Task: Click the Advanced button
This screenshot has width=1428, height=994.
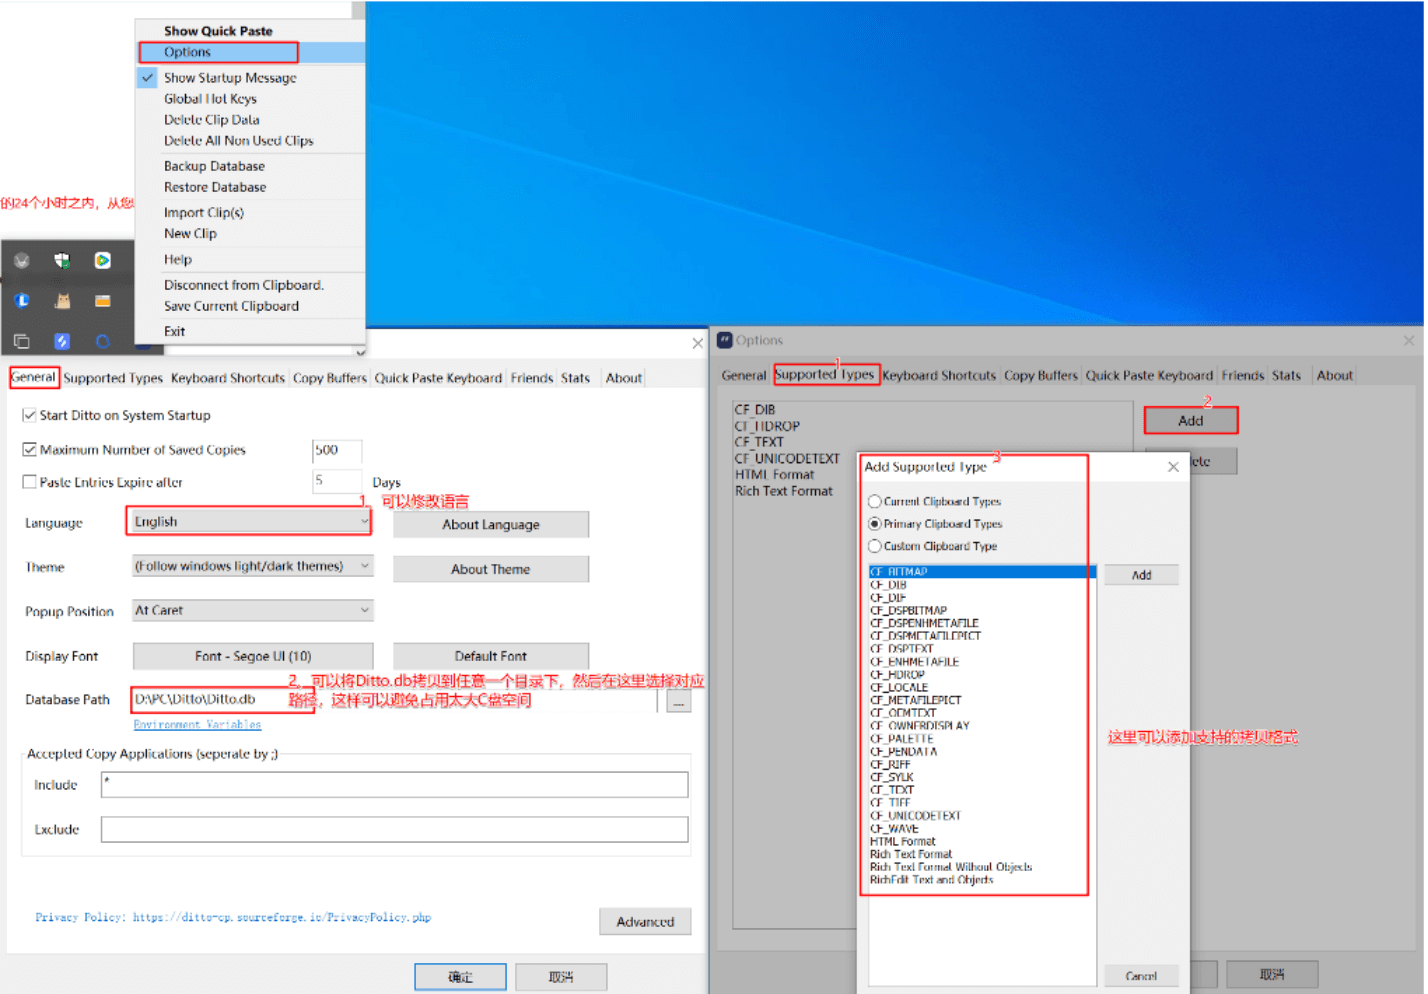Action: (x=645, y=922)
